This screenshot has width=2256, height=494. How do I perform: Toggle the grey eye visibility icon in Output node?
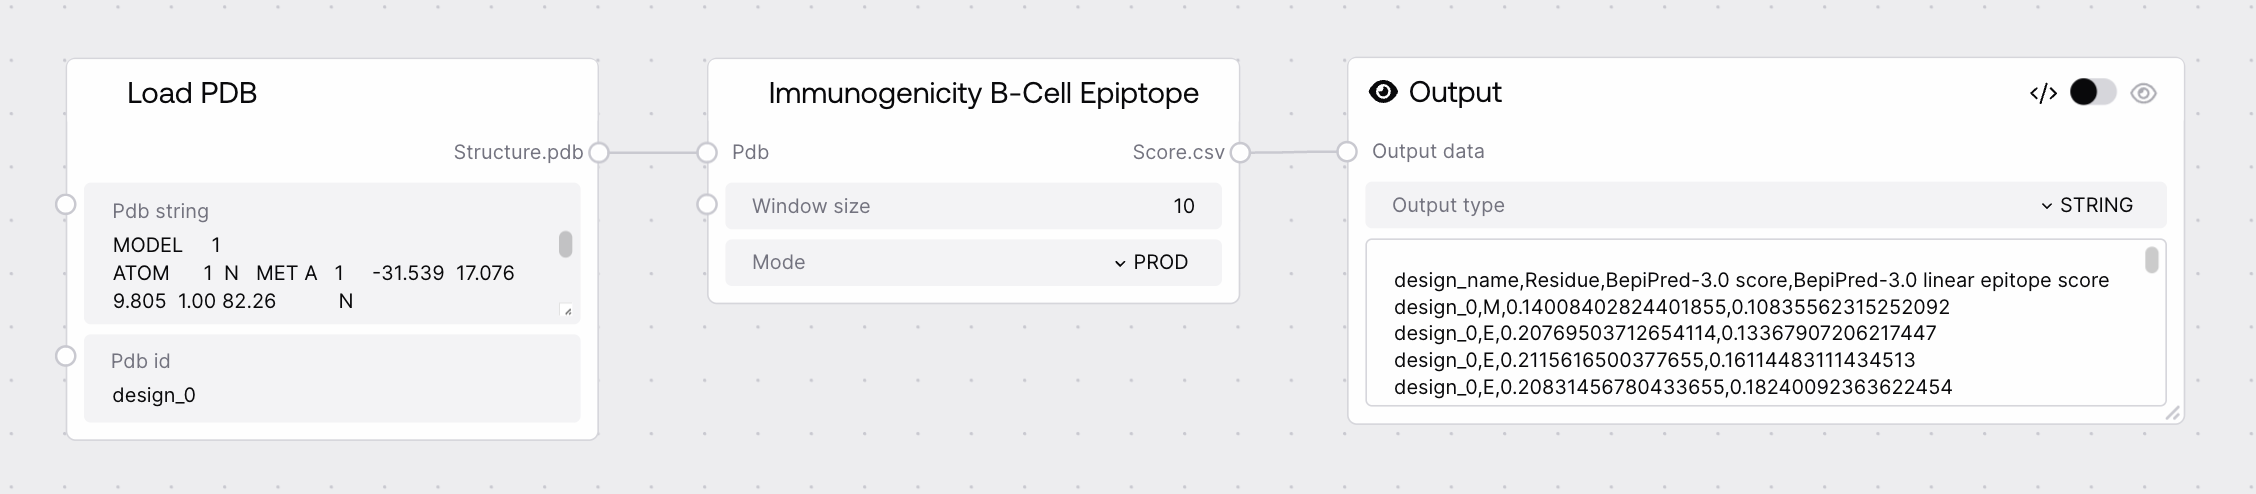(2143, 93)
